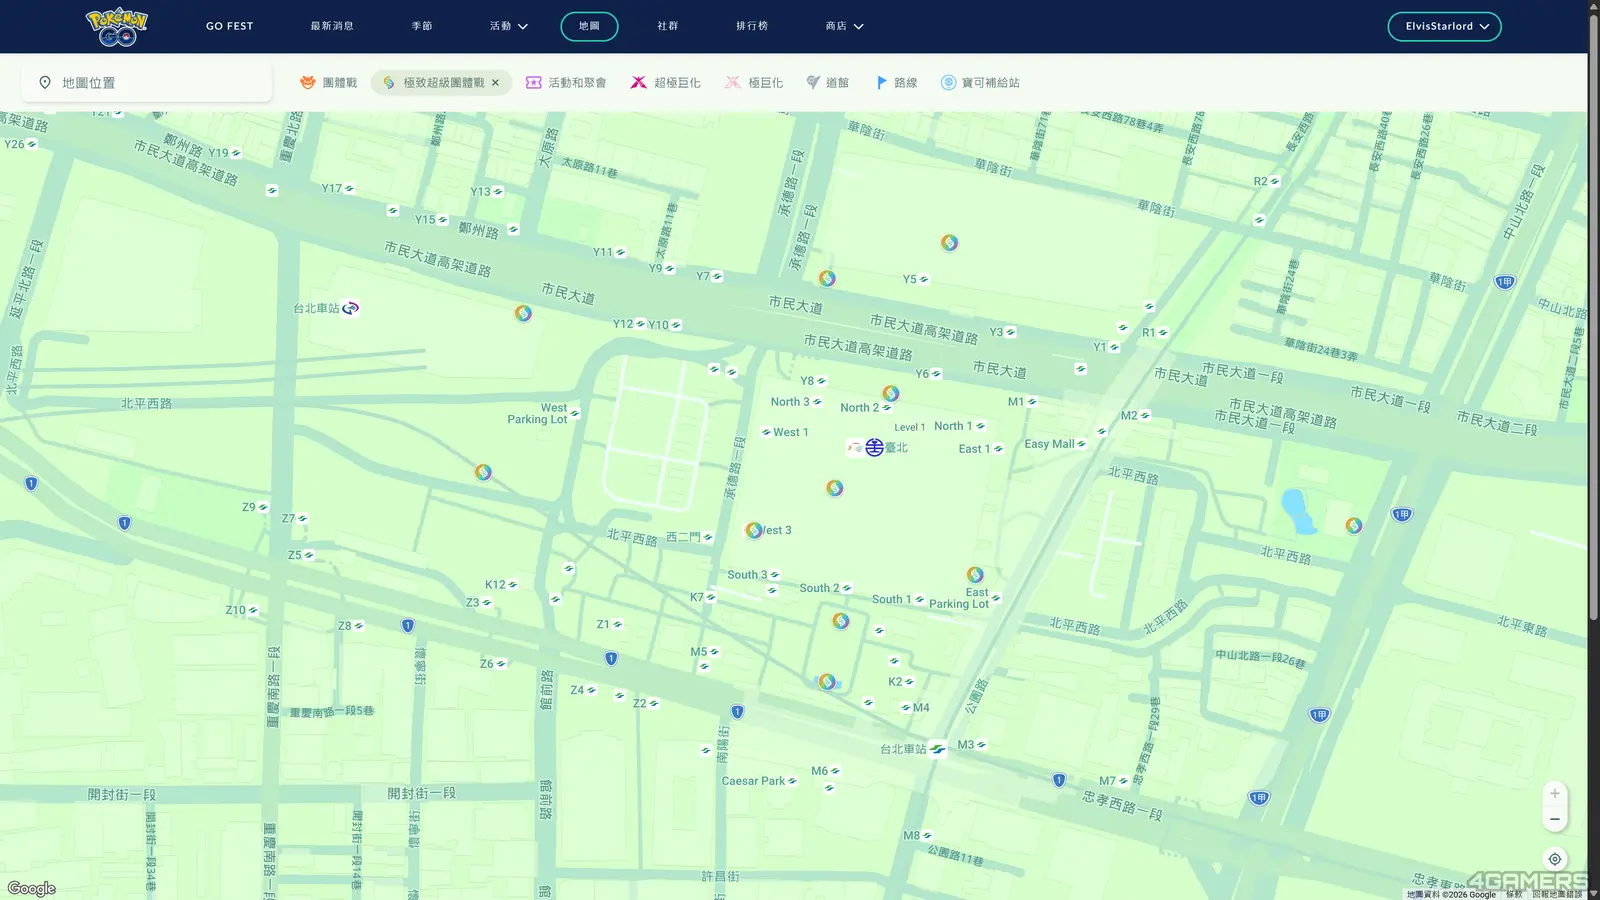
Task: Click the exit icon next to Easy Mall
Action: coord(1081,444)
